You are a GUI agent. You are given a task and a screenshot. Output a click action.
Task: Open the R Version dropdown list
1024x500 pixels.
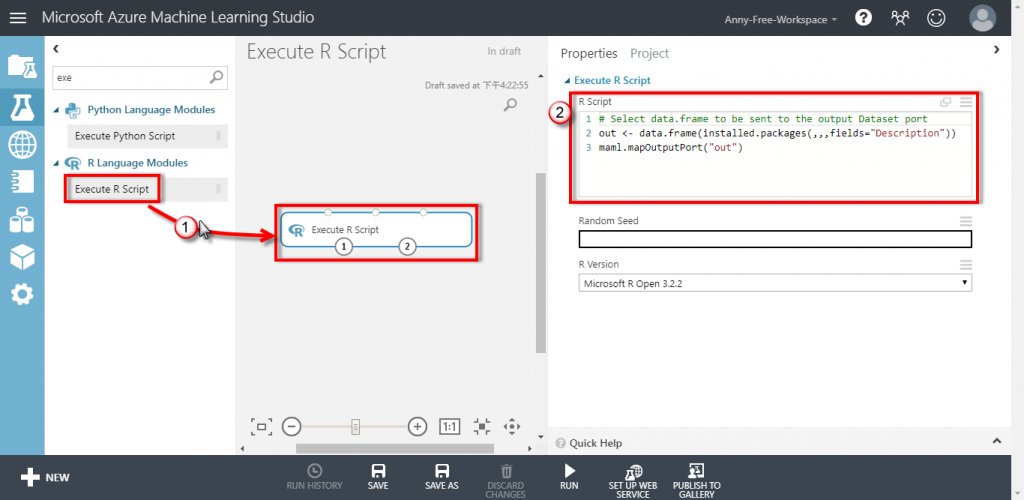coord(775,283)
